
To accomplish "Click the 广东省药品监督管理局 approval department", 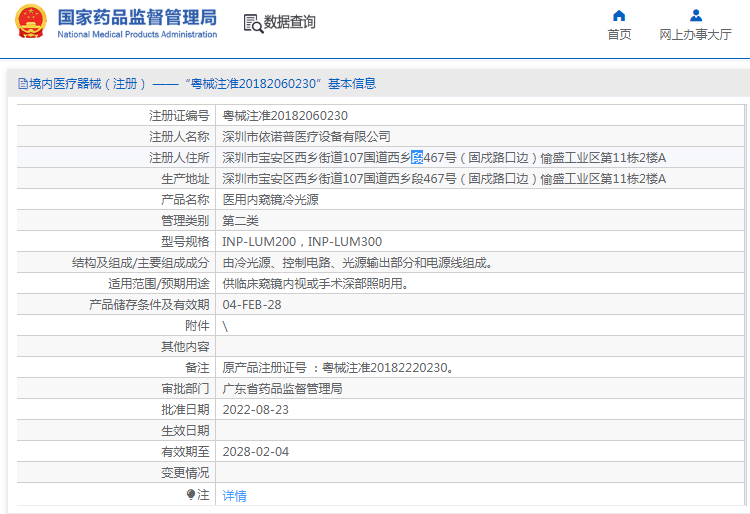I will [282, 388].
